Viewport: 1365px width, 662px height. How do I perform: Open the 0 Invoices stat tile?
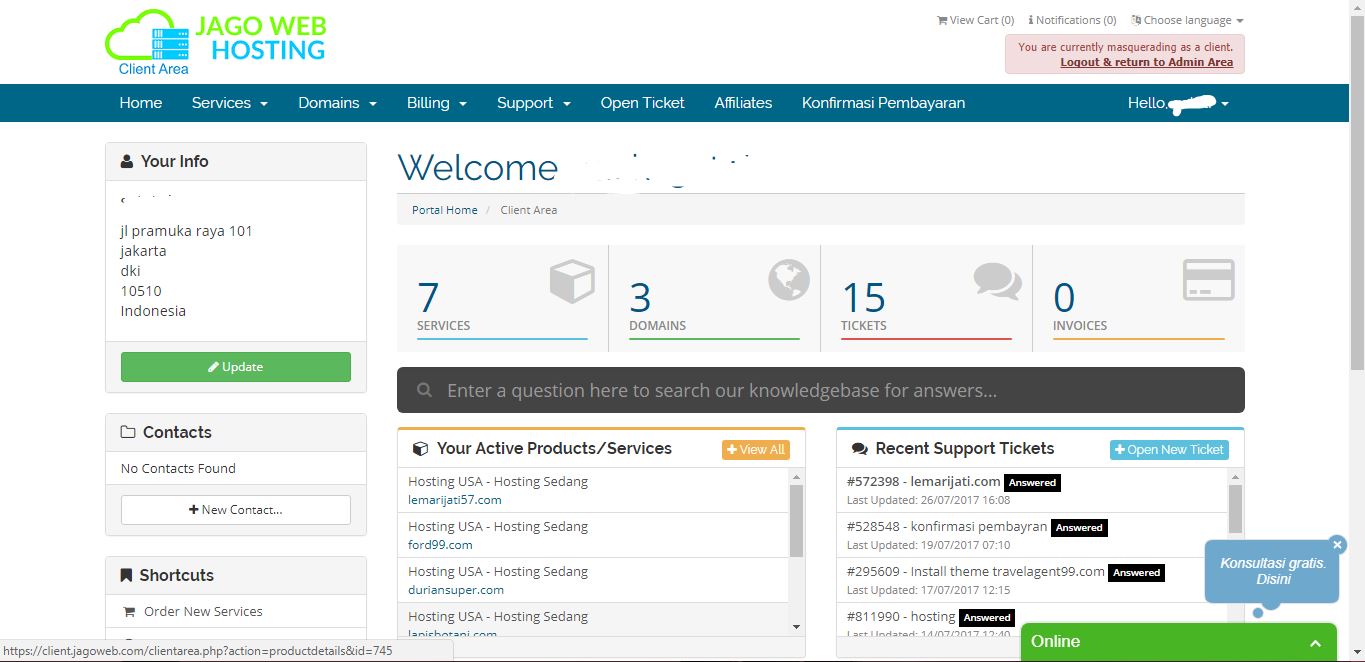[1138, 298]
